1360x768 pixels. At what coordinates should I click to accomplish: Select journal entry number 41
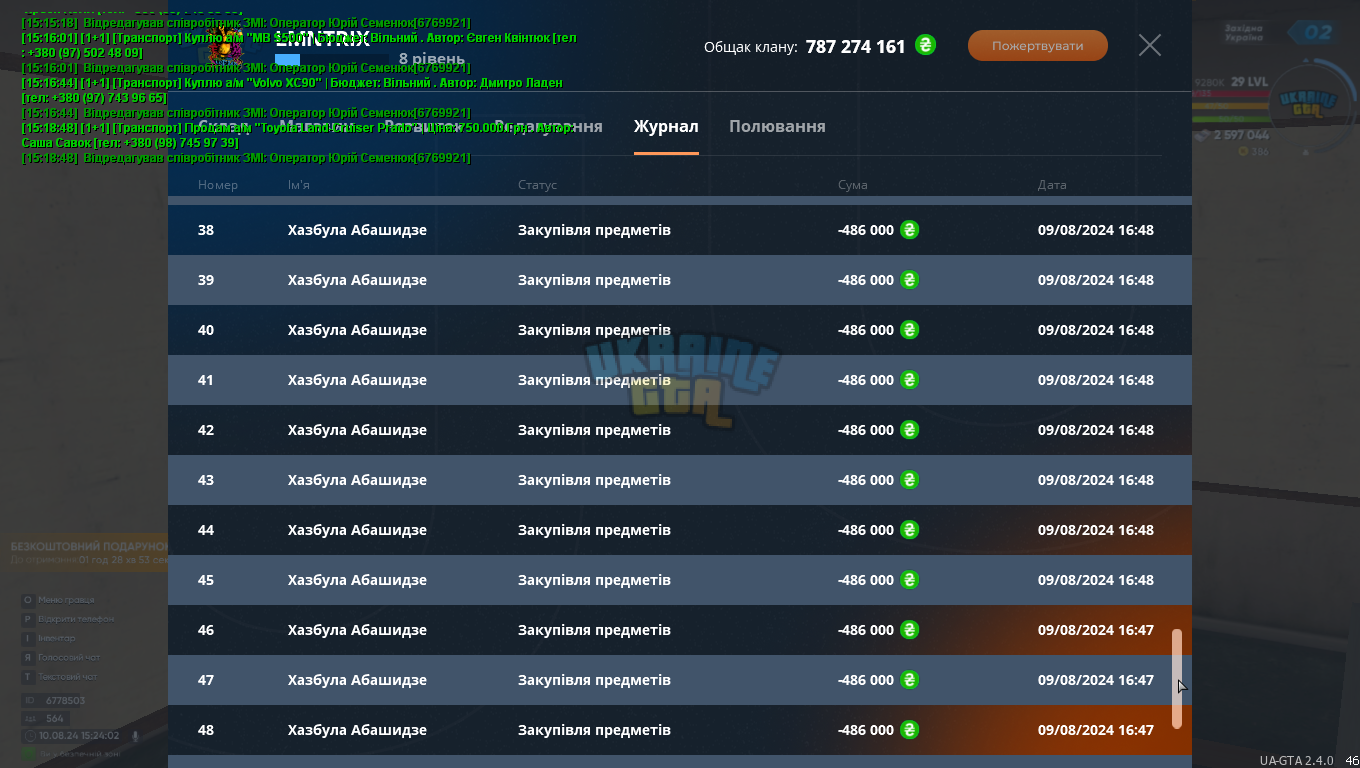click(680, 380)
